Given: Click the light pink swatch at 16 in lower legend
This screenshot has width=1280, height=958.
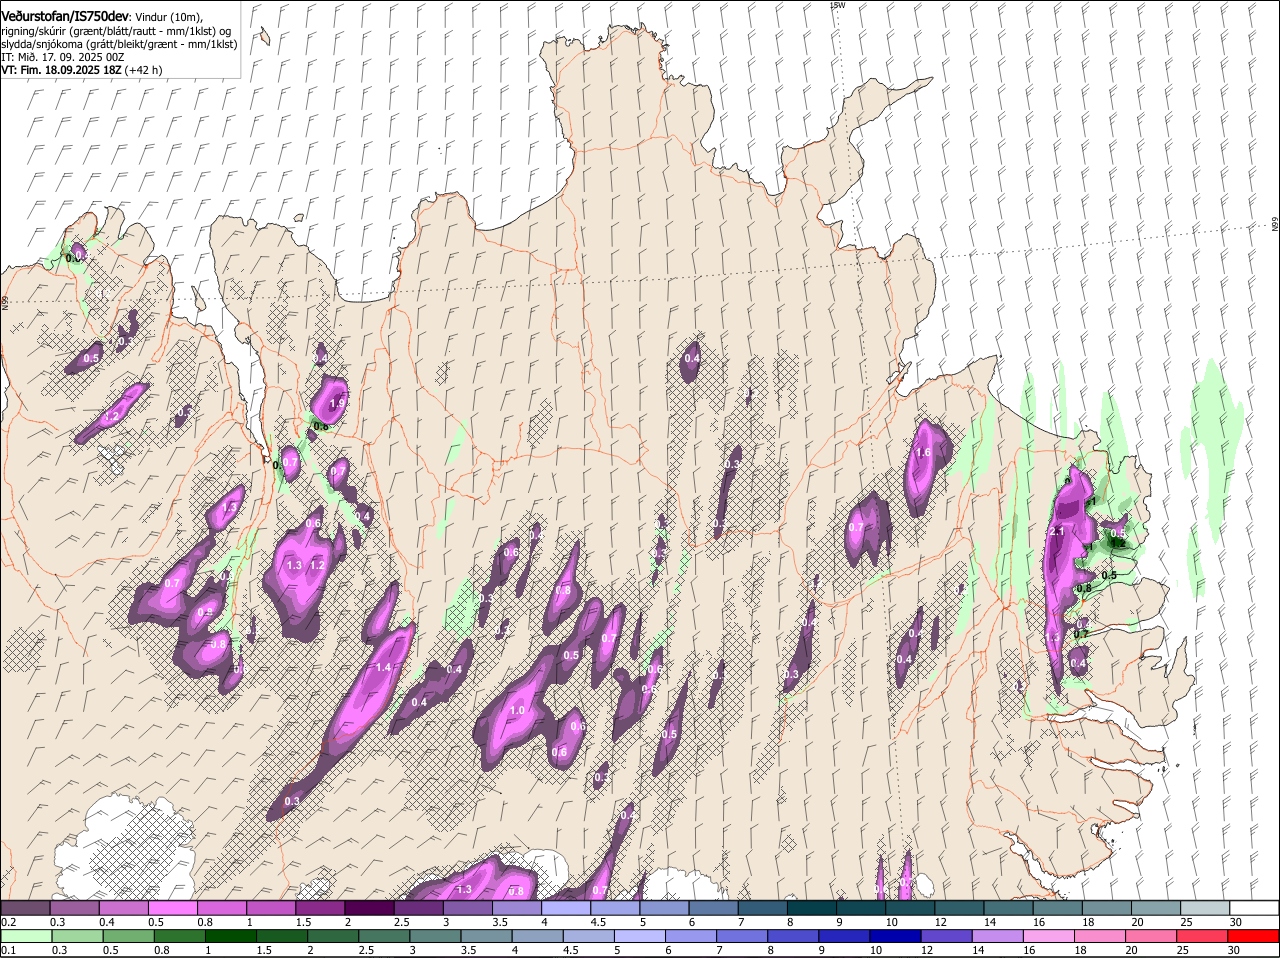Looking at the screenshot, I should pos(1049,937).
